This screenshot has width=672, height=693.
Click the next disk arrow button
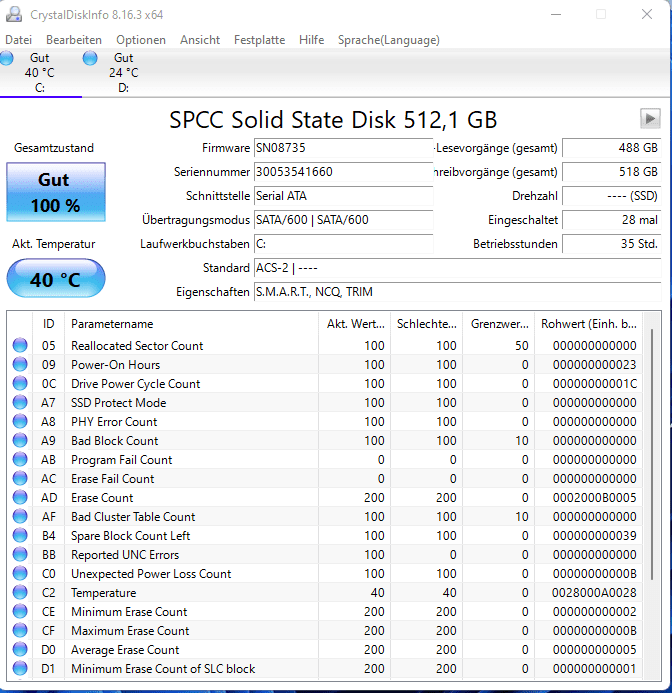click(x=650, y=119)
